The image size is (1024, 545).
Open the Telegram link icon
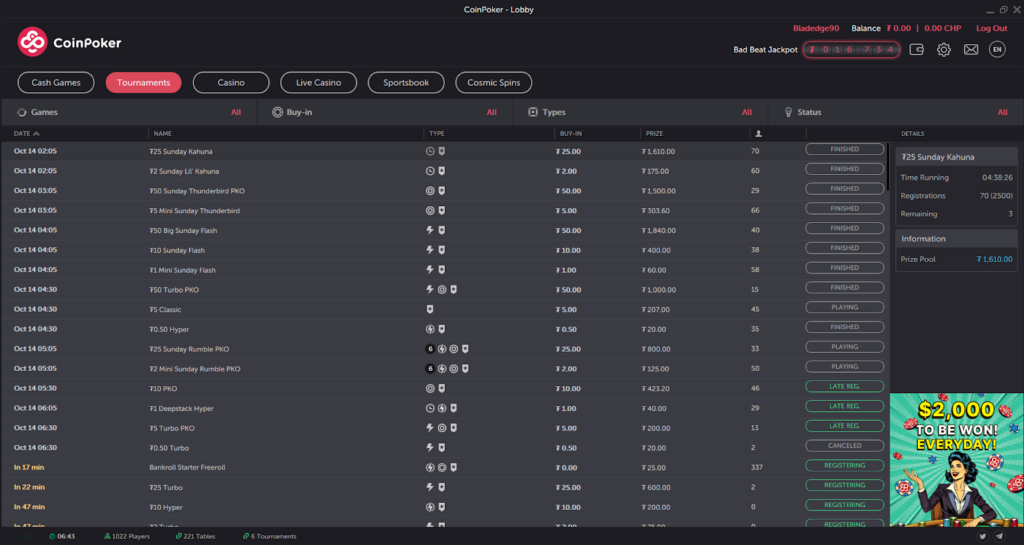click(x=999, y=536)
